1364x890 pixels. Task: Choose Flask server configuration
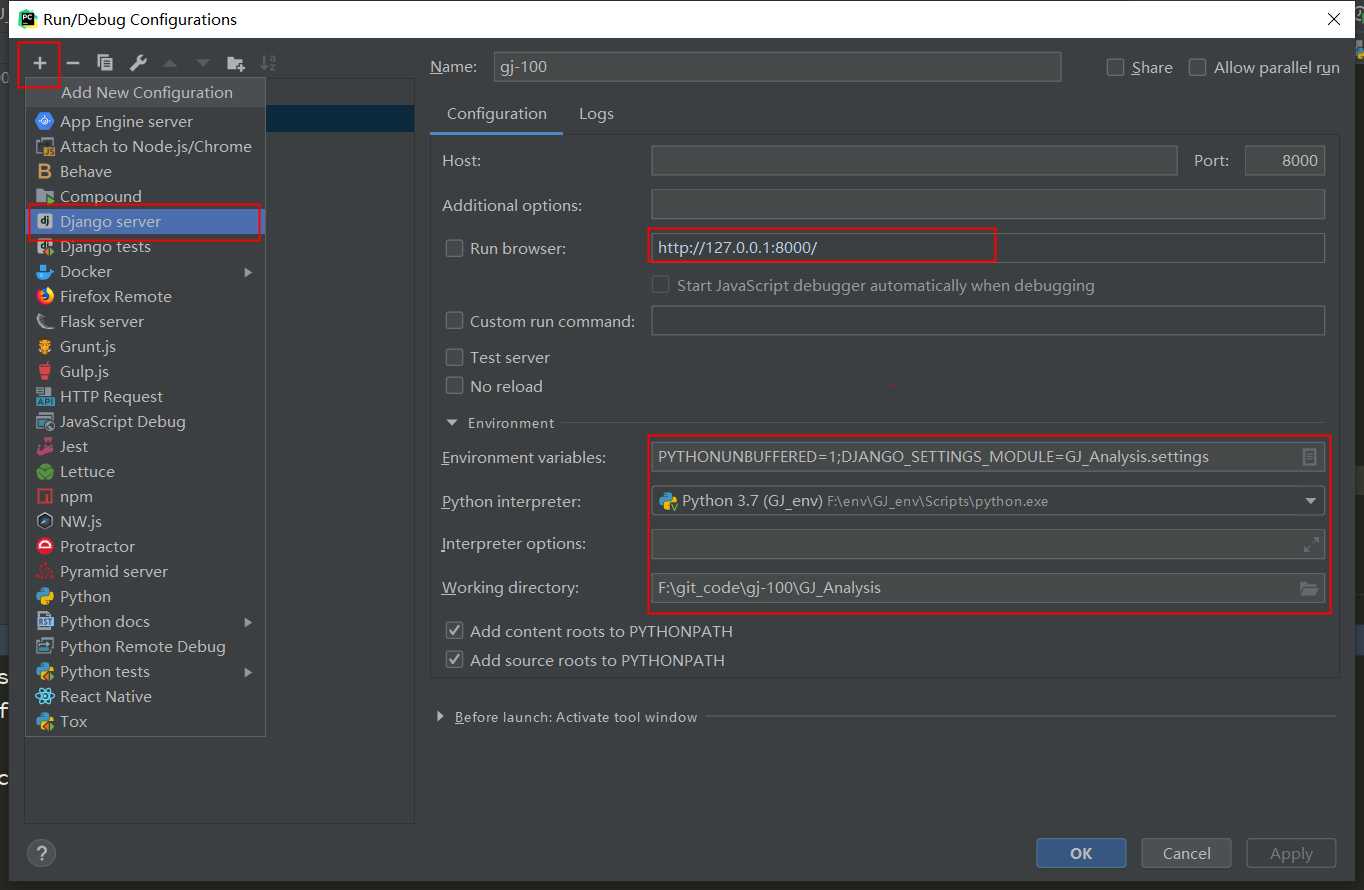pyautogui.click(x=145, y=321)
